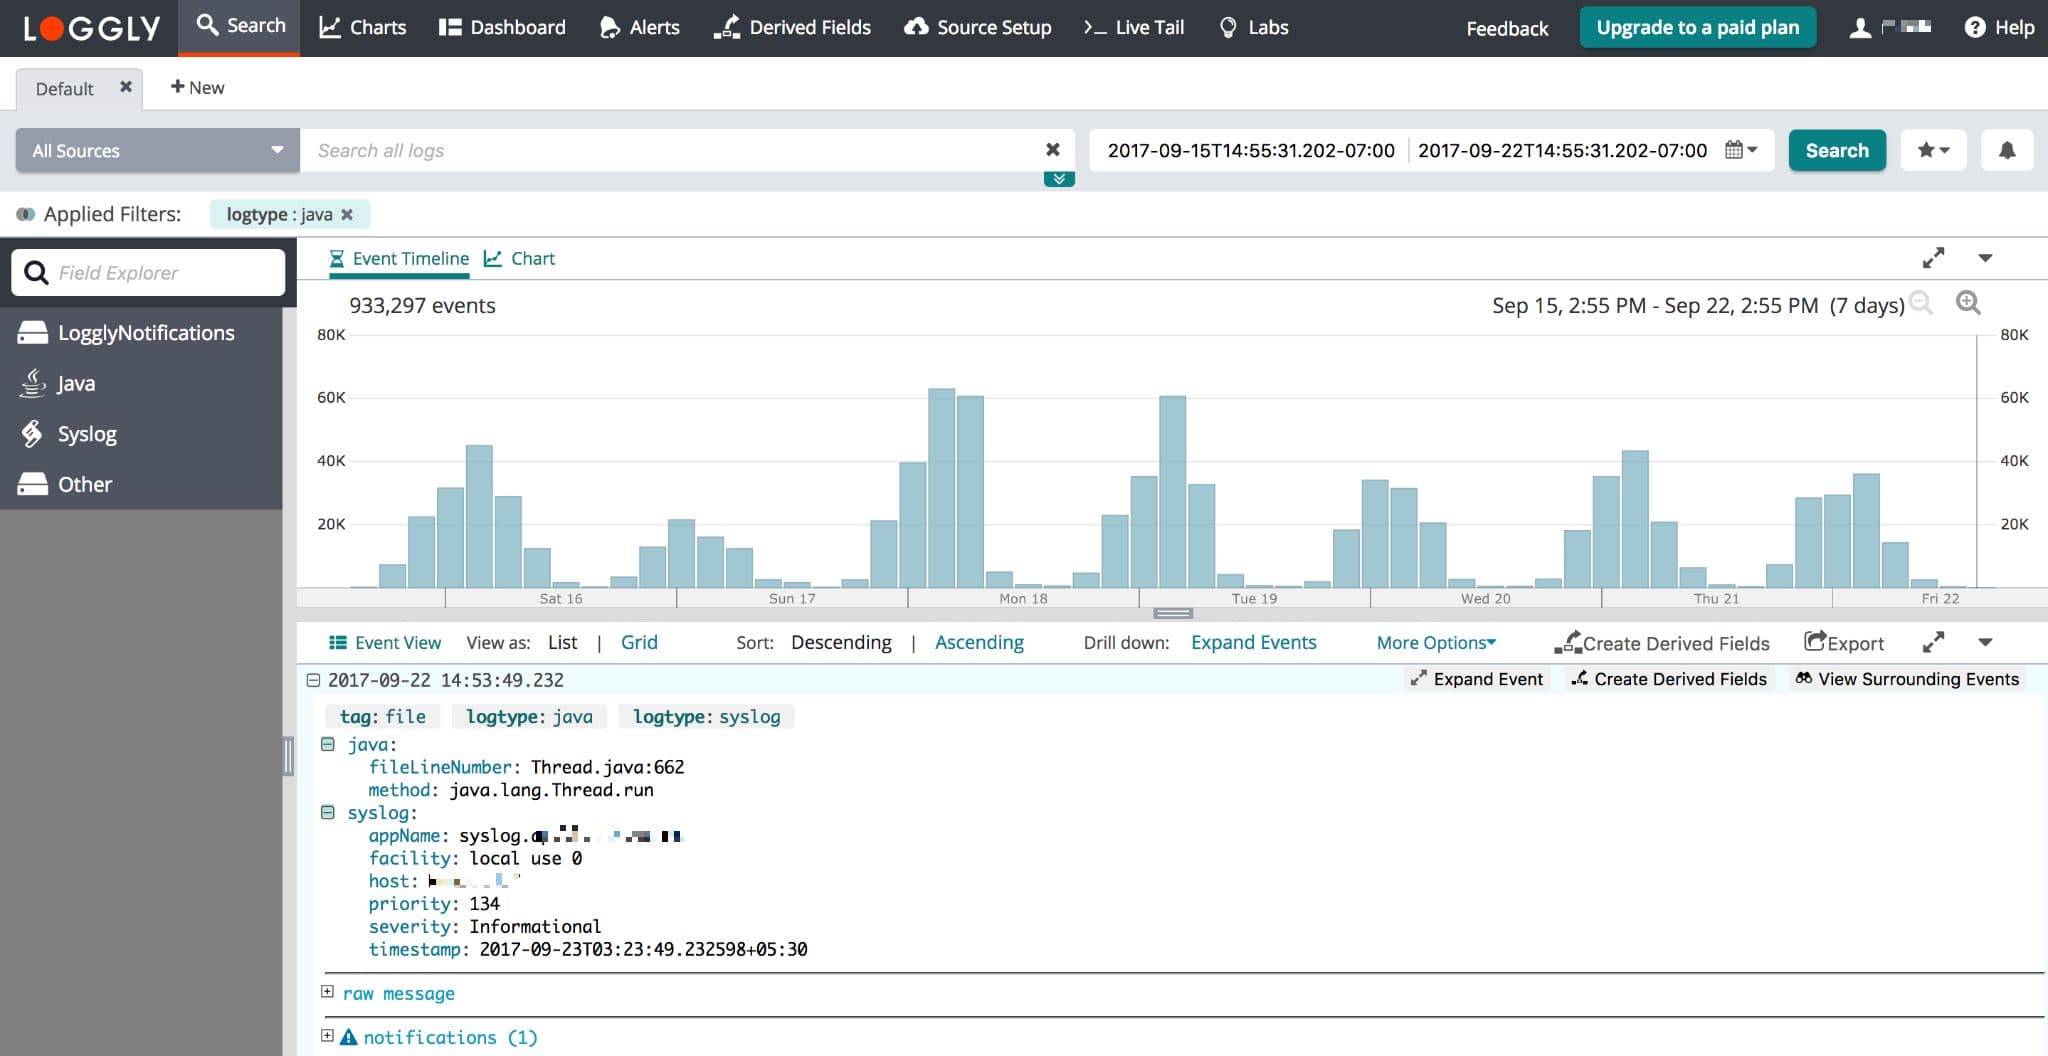
Task: Open More Options dropdown
Action: pos(1435,643)
